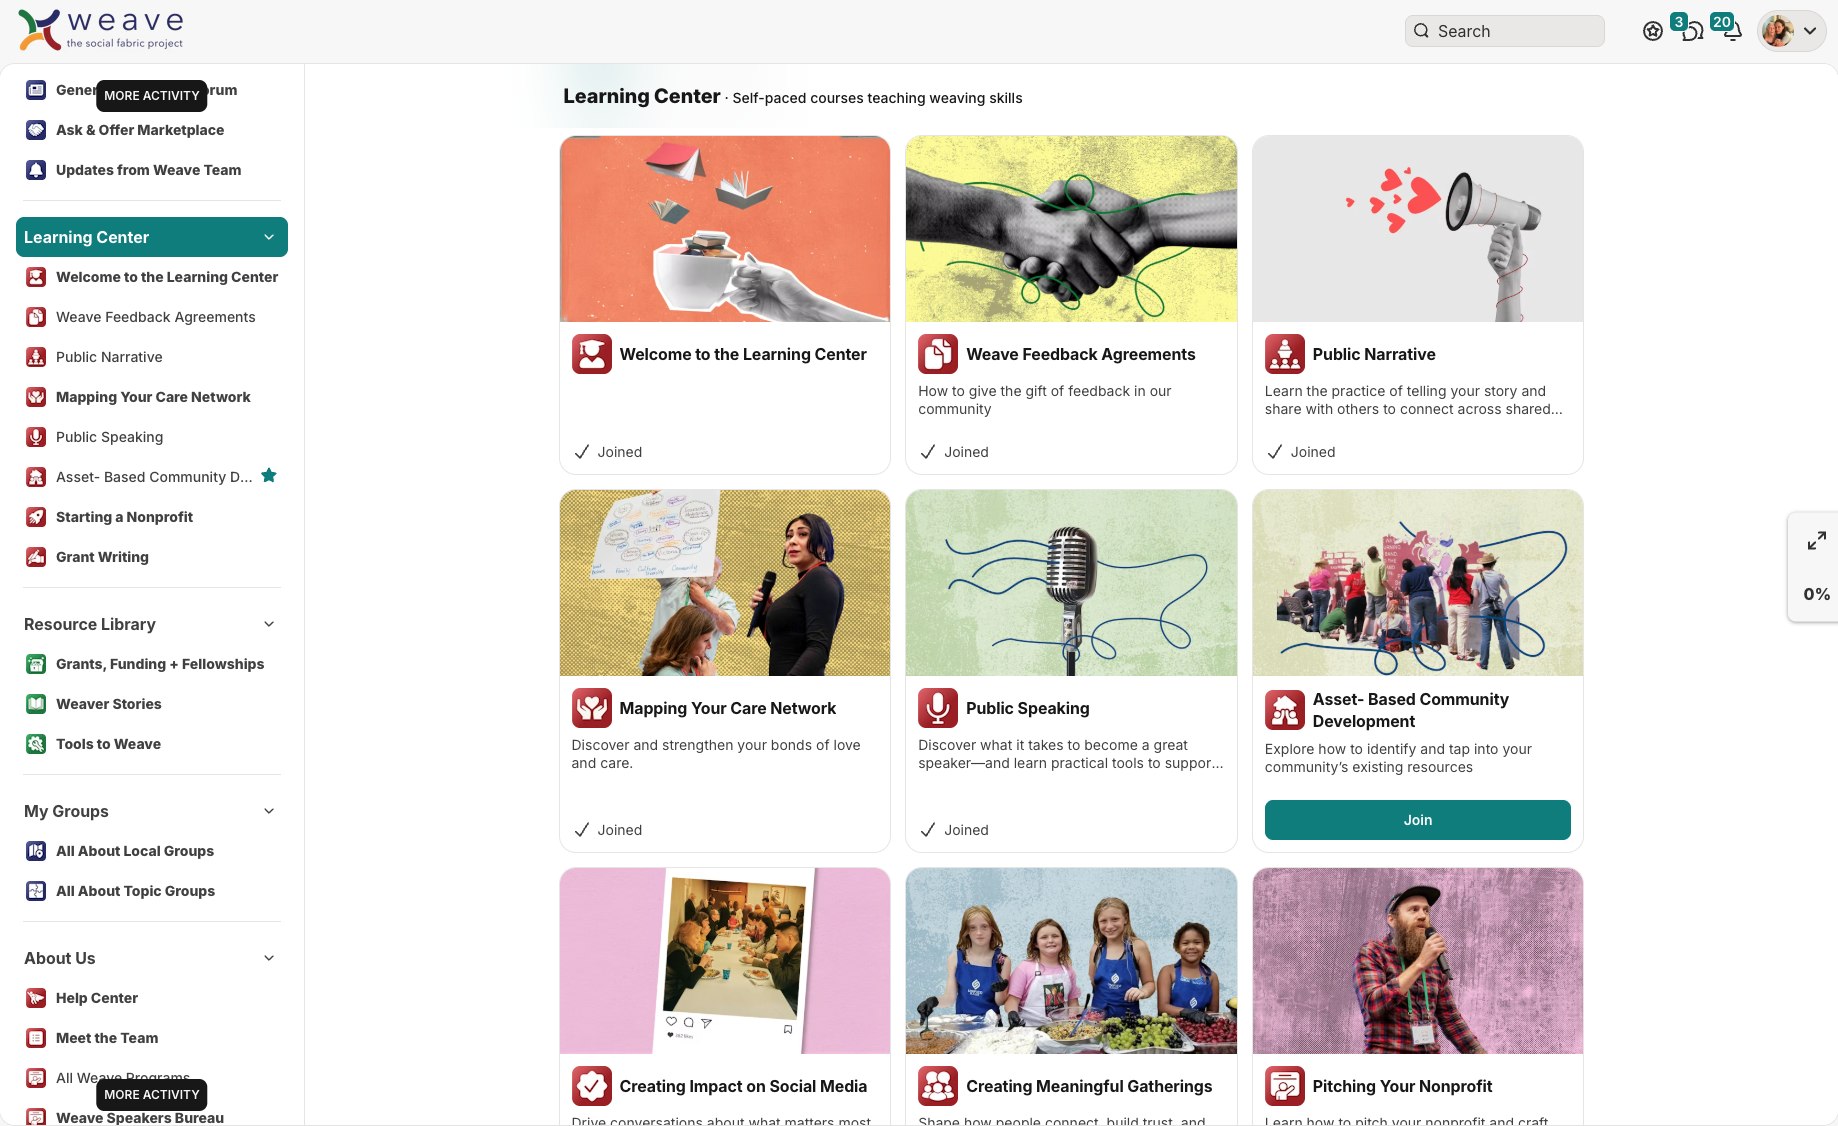This screenshot has width=1838, height=1126.
Task: Select Public Narrative in the sidebar
Action: click(152, 357)
